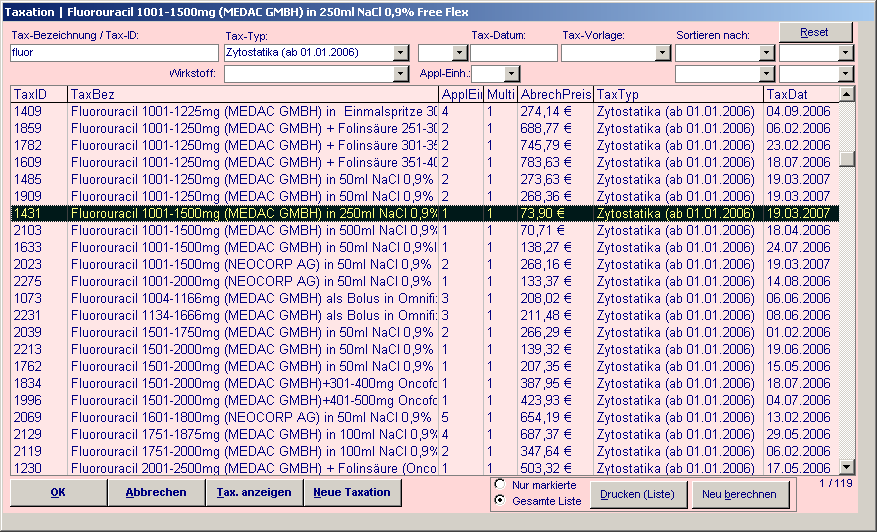This screenshot has width=877, height=532.
Task: Select row with TaxID 1762
Action: click(425, 366)
